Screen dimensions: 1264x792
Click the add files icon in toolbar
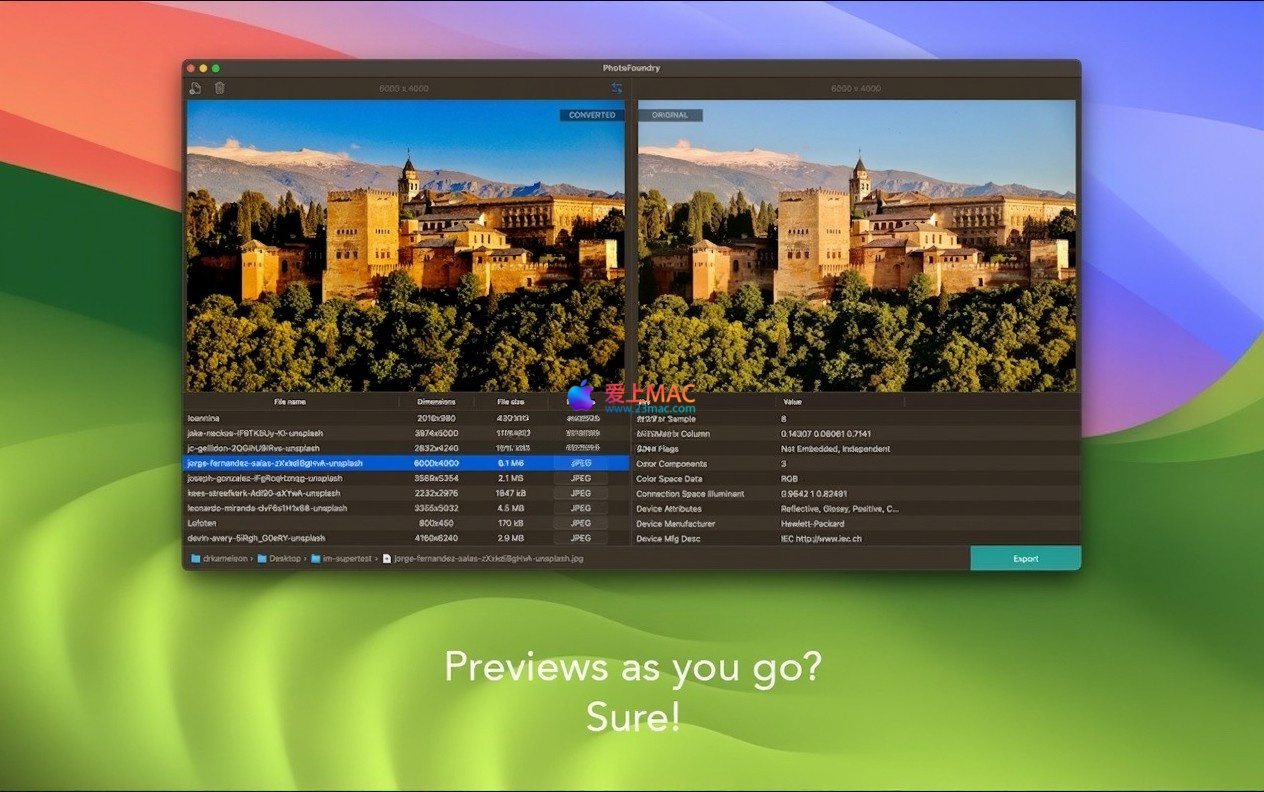pyautogui.click(x=195, y=88)
